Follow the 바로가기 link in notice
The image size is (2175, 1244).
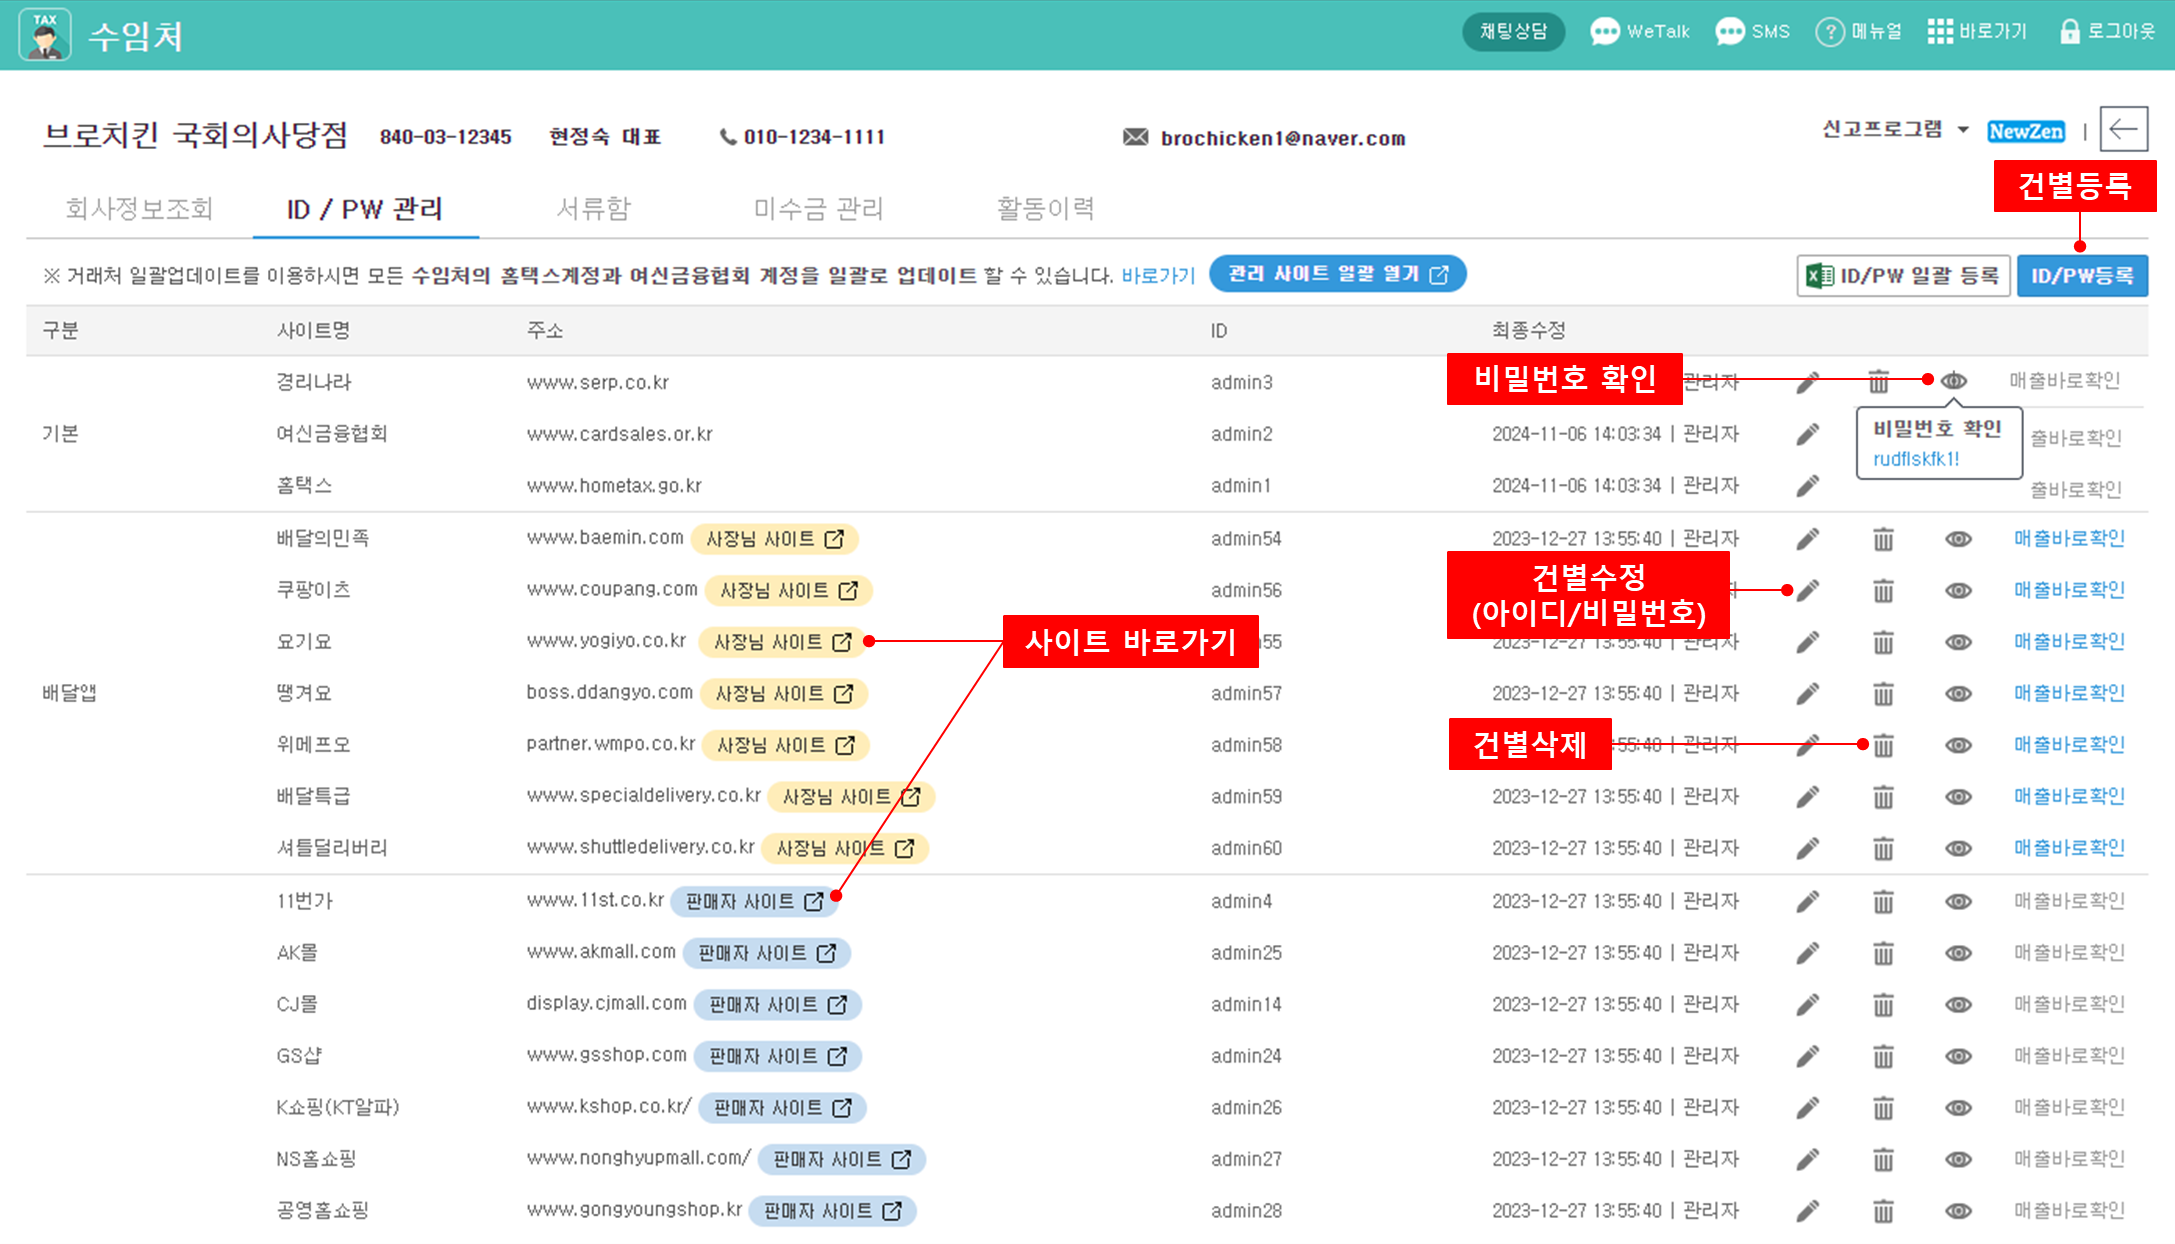(1158, 276)
